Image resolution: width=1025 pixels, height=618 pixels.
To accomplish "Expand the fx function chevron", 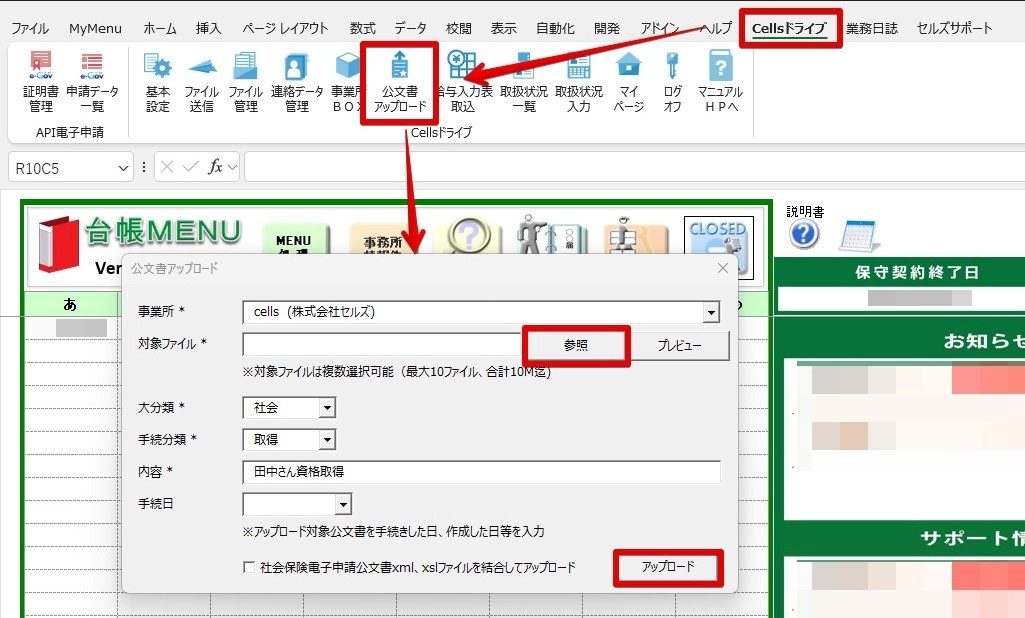I will [231, 168].
